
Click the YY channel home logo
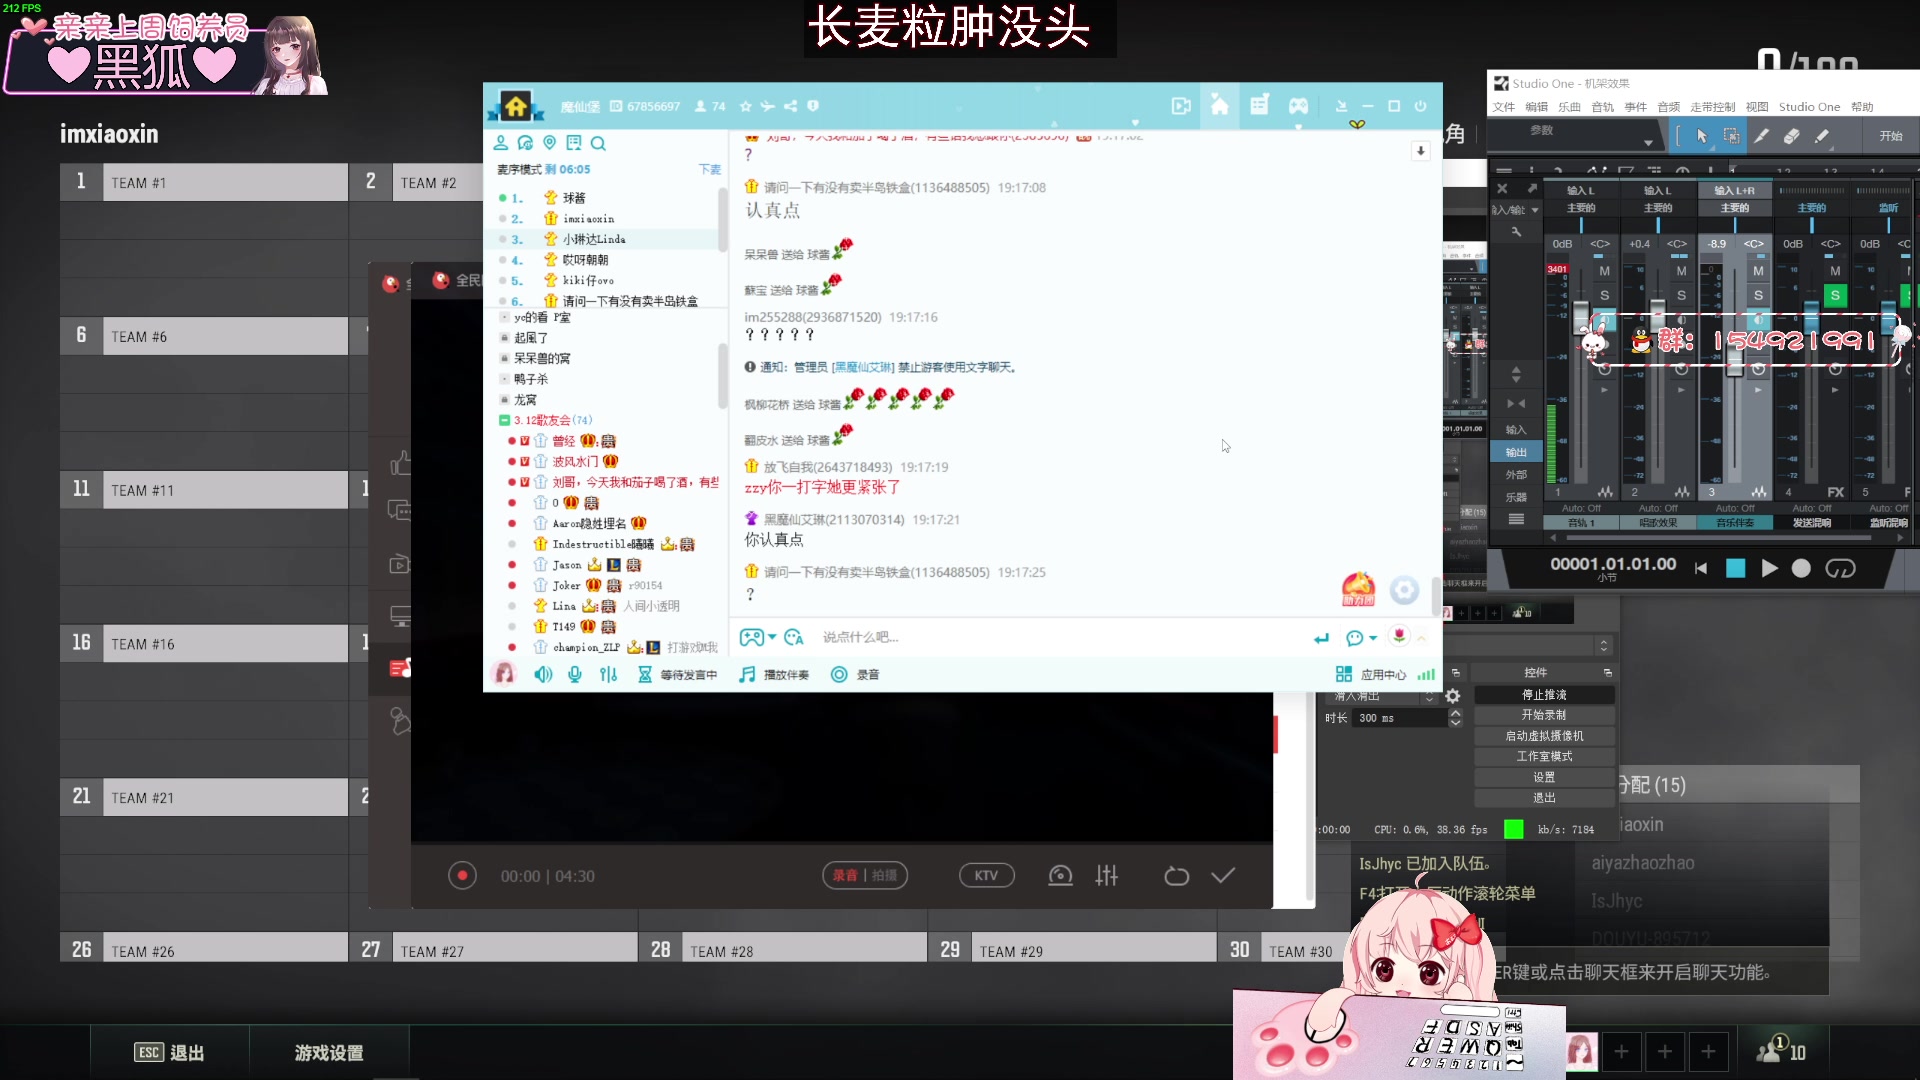[515, 106]
